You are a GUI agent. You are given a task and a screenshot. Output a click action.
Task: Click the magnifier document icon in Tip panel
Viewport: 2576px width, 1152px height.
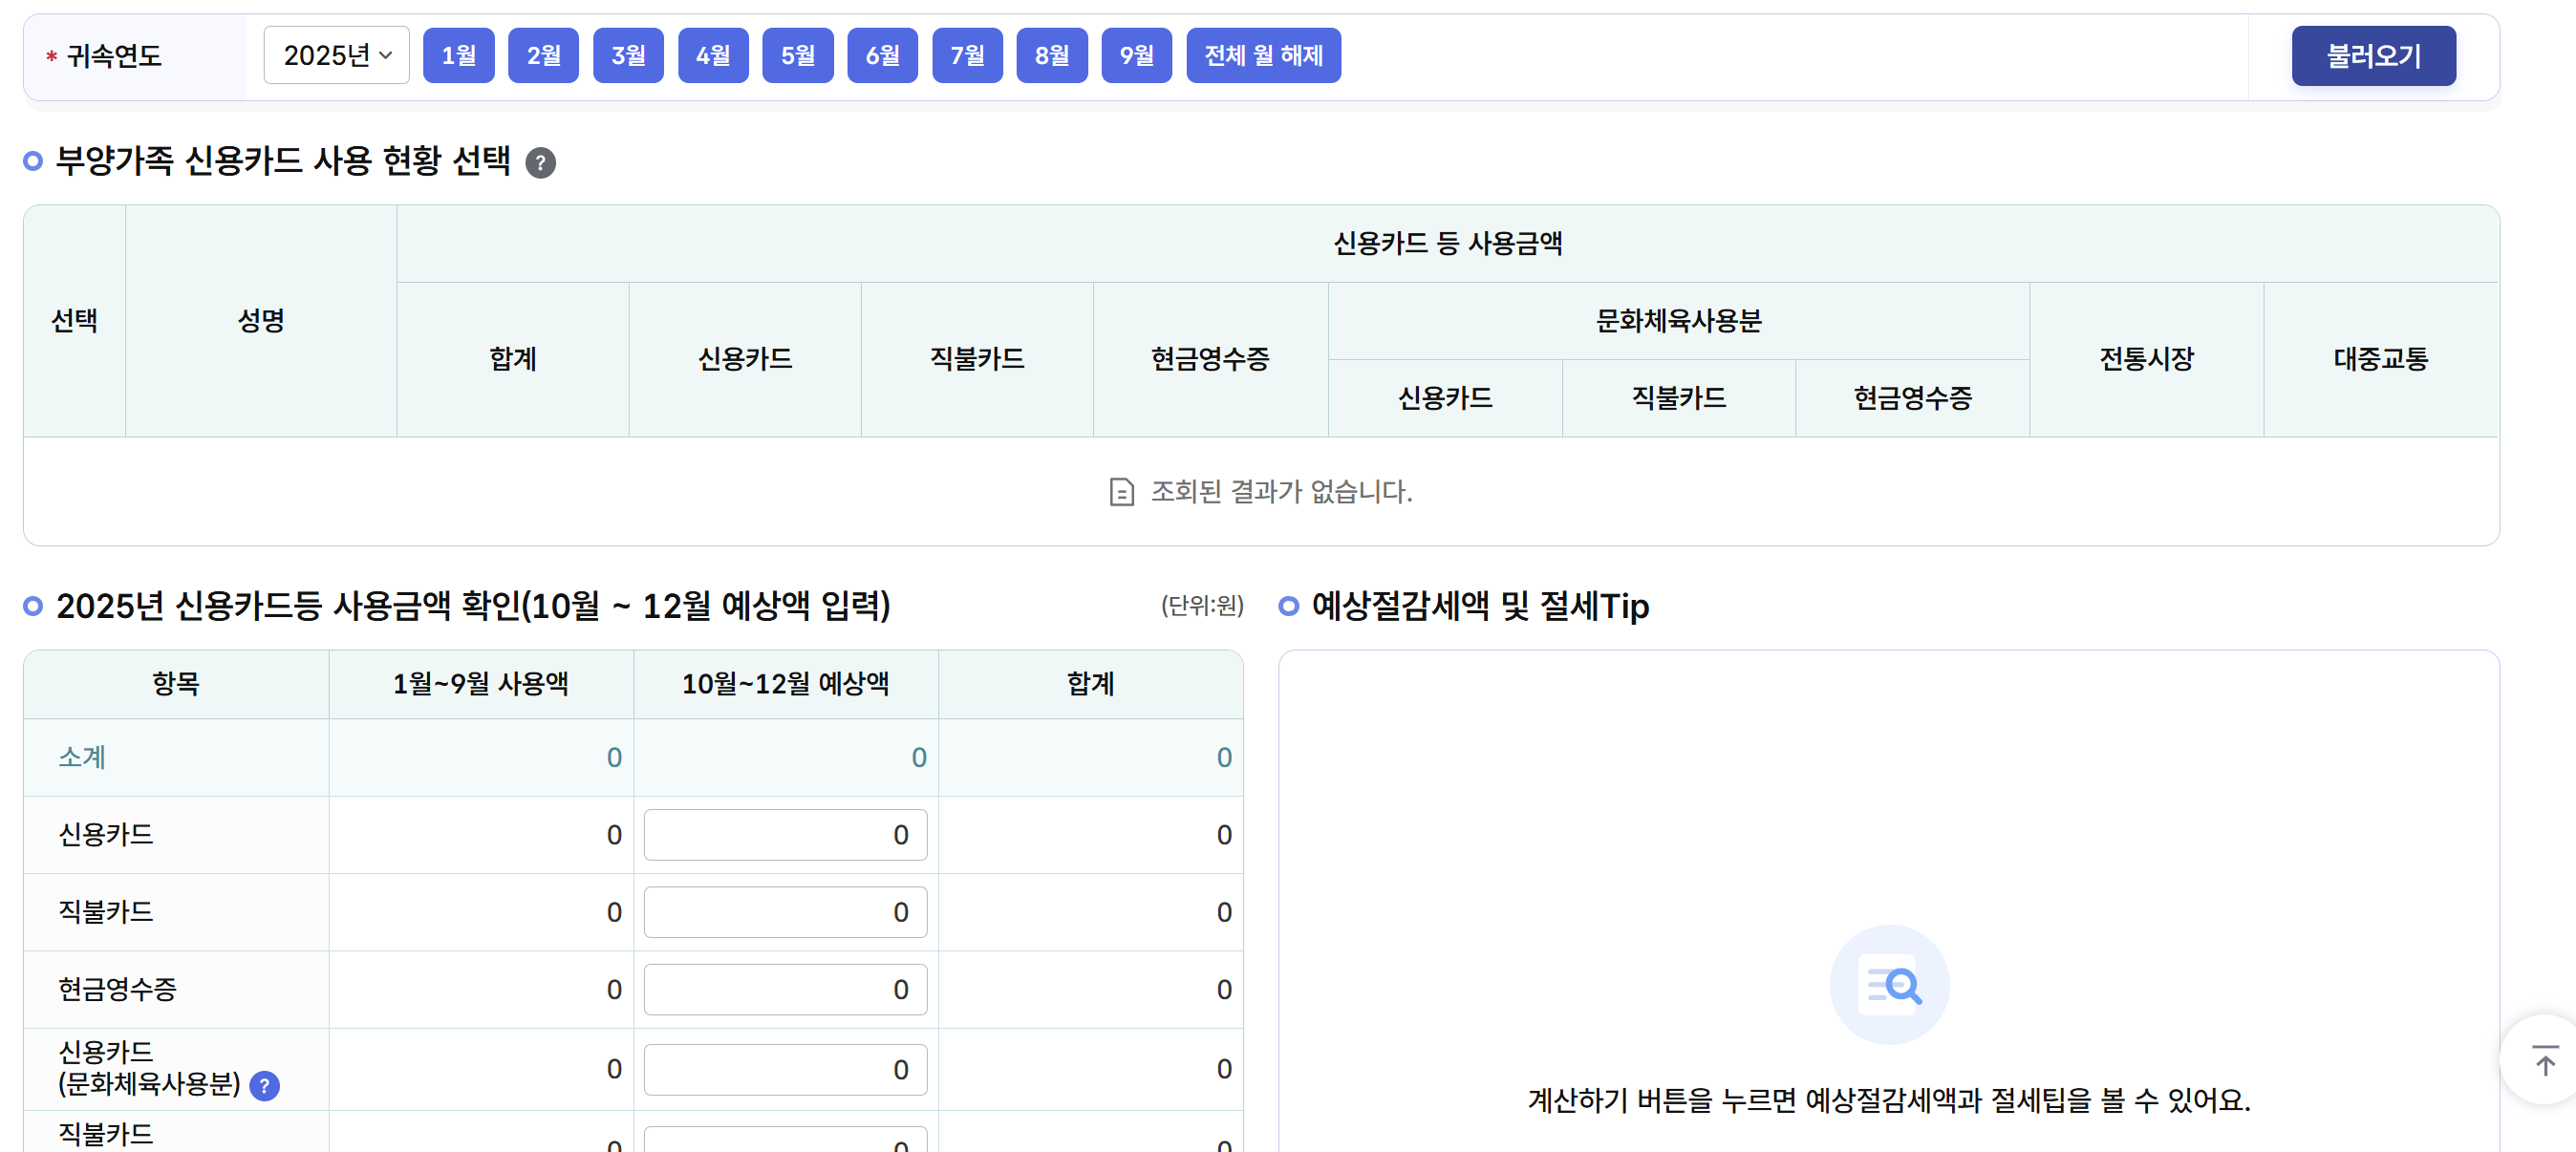tap(1888, 985)
